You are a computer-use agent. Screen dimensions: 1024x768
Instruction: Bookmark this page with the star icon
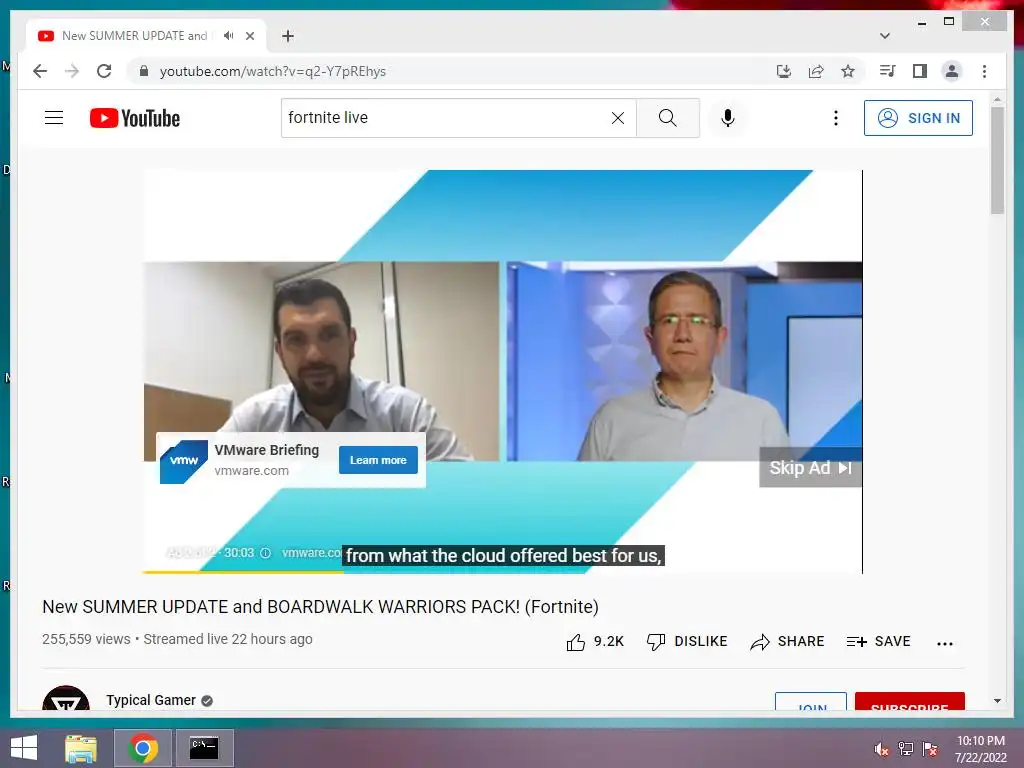tap(848, 71)
